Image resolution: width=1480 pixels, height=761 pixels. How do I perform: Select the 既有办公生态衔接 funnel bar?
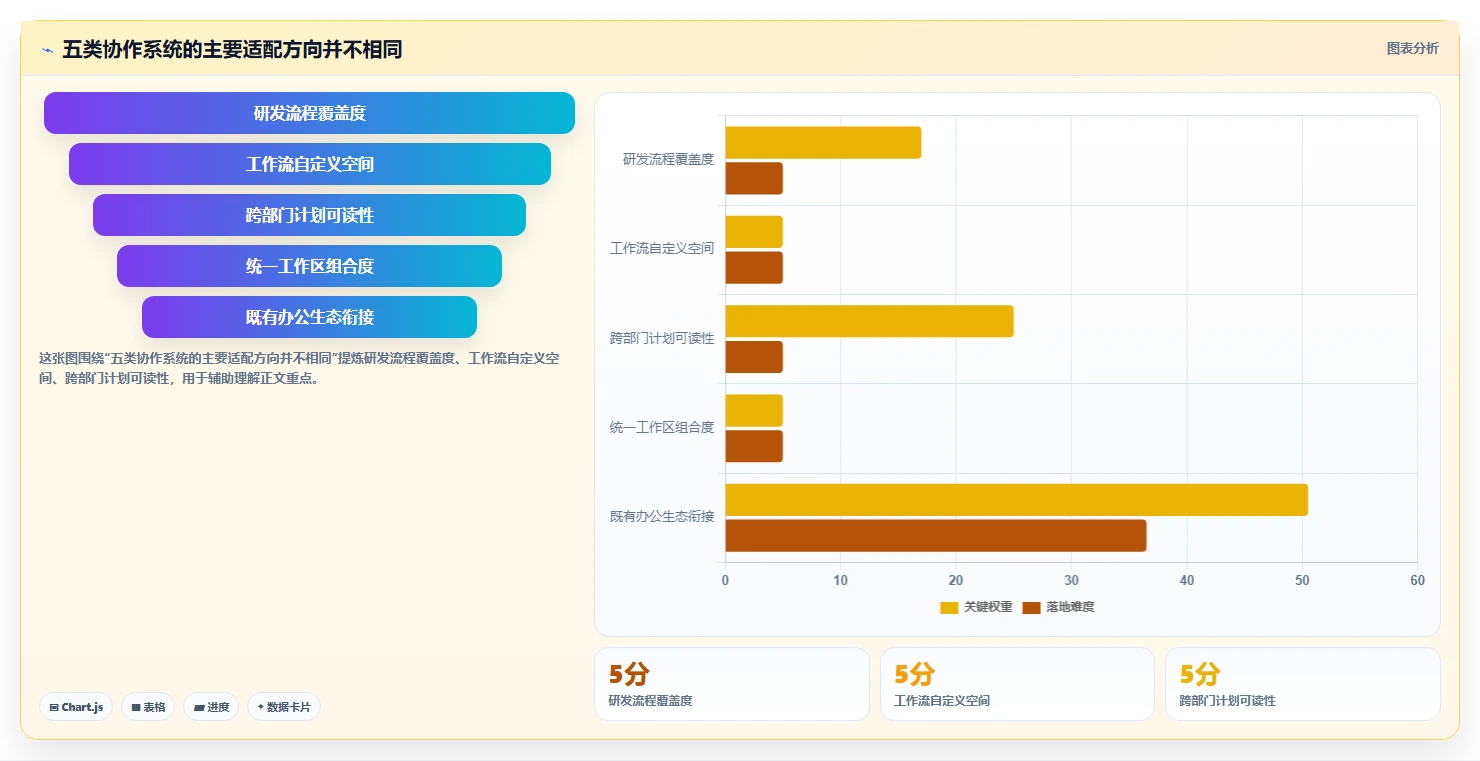(309, 317)
